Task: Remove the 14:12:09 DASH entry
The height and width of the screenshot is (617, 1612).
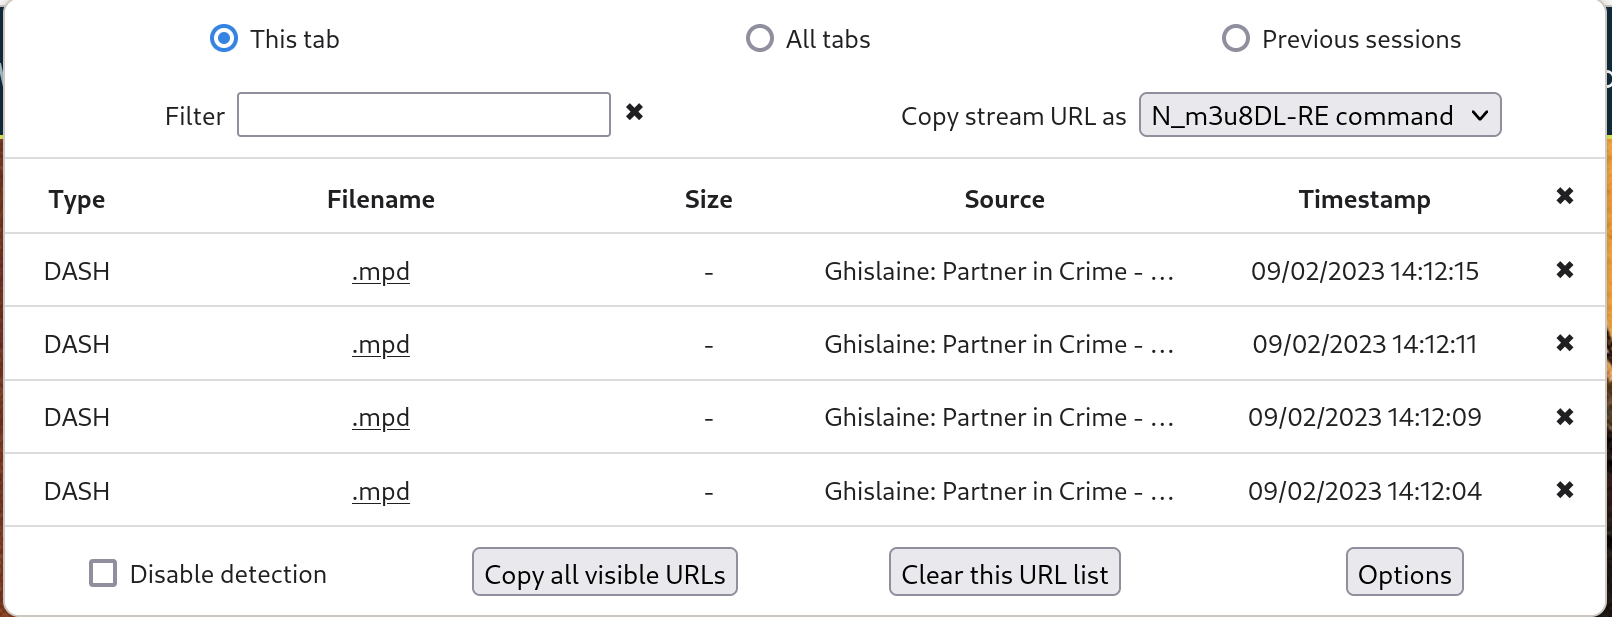Action: point(1565,416)
